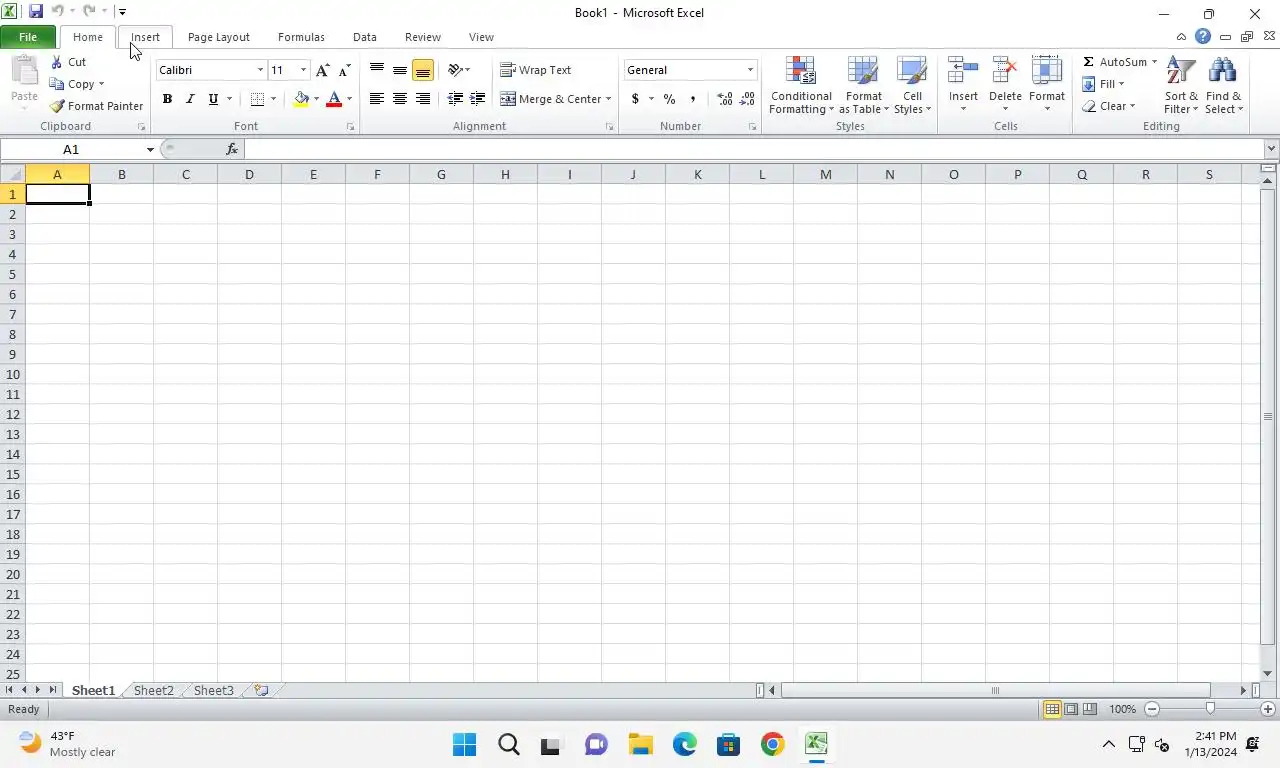Open Find & Select binoculars
The height and width of the screenshot is (768, 1280).
1223,86
